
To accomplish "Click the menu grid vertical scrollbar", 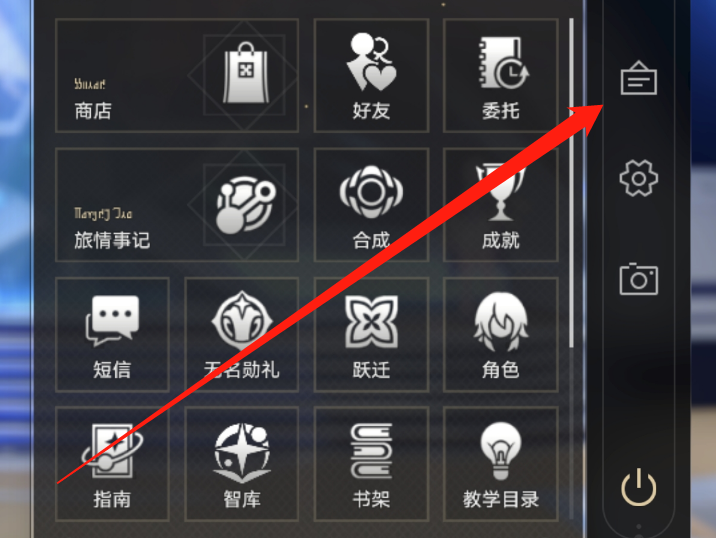I will (572, 183).
